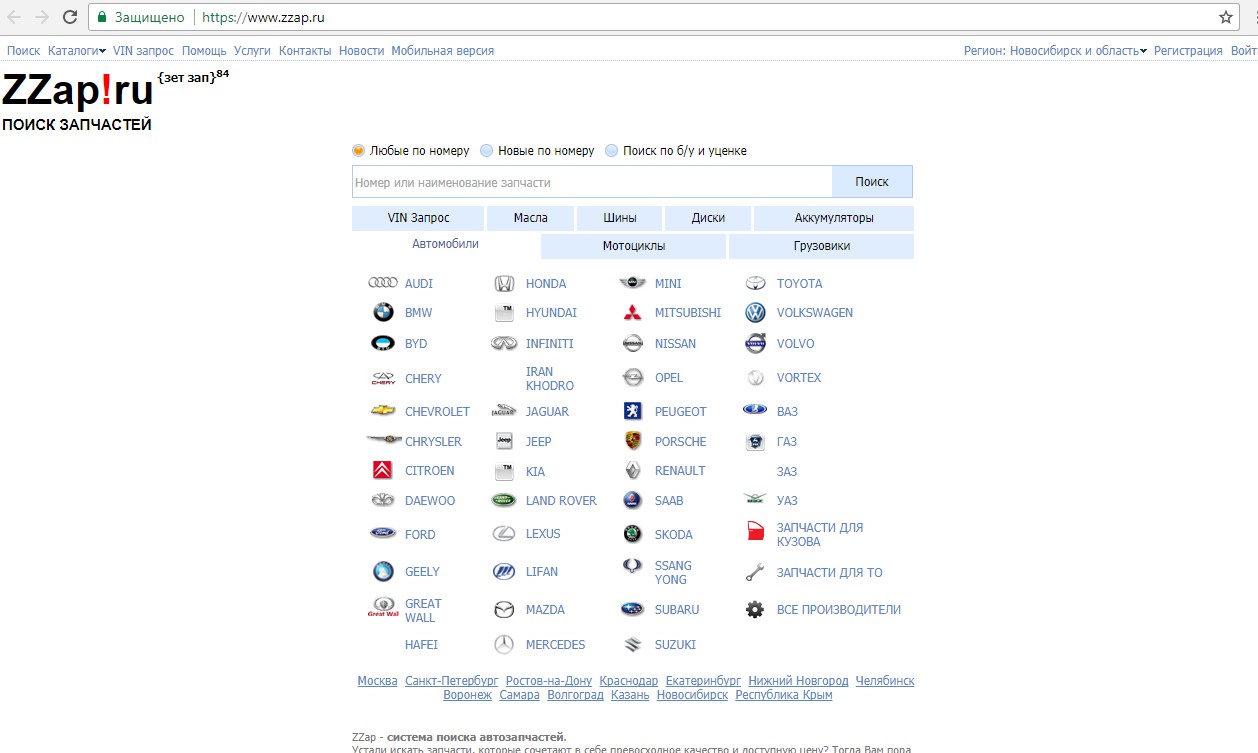This screenshot has height=753, width=1258.
Task: Expand the Каталоги dropdown menu
Action: tap(77, 50)
